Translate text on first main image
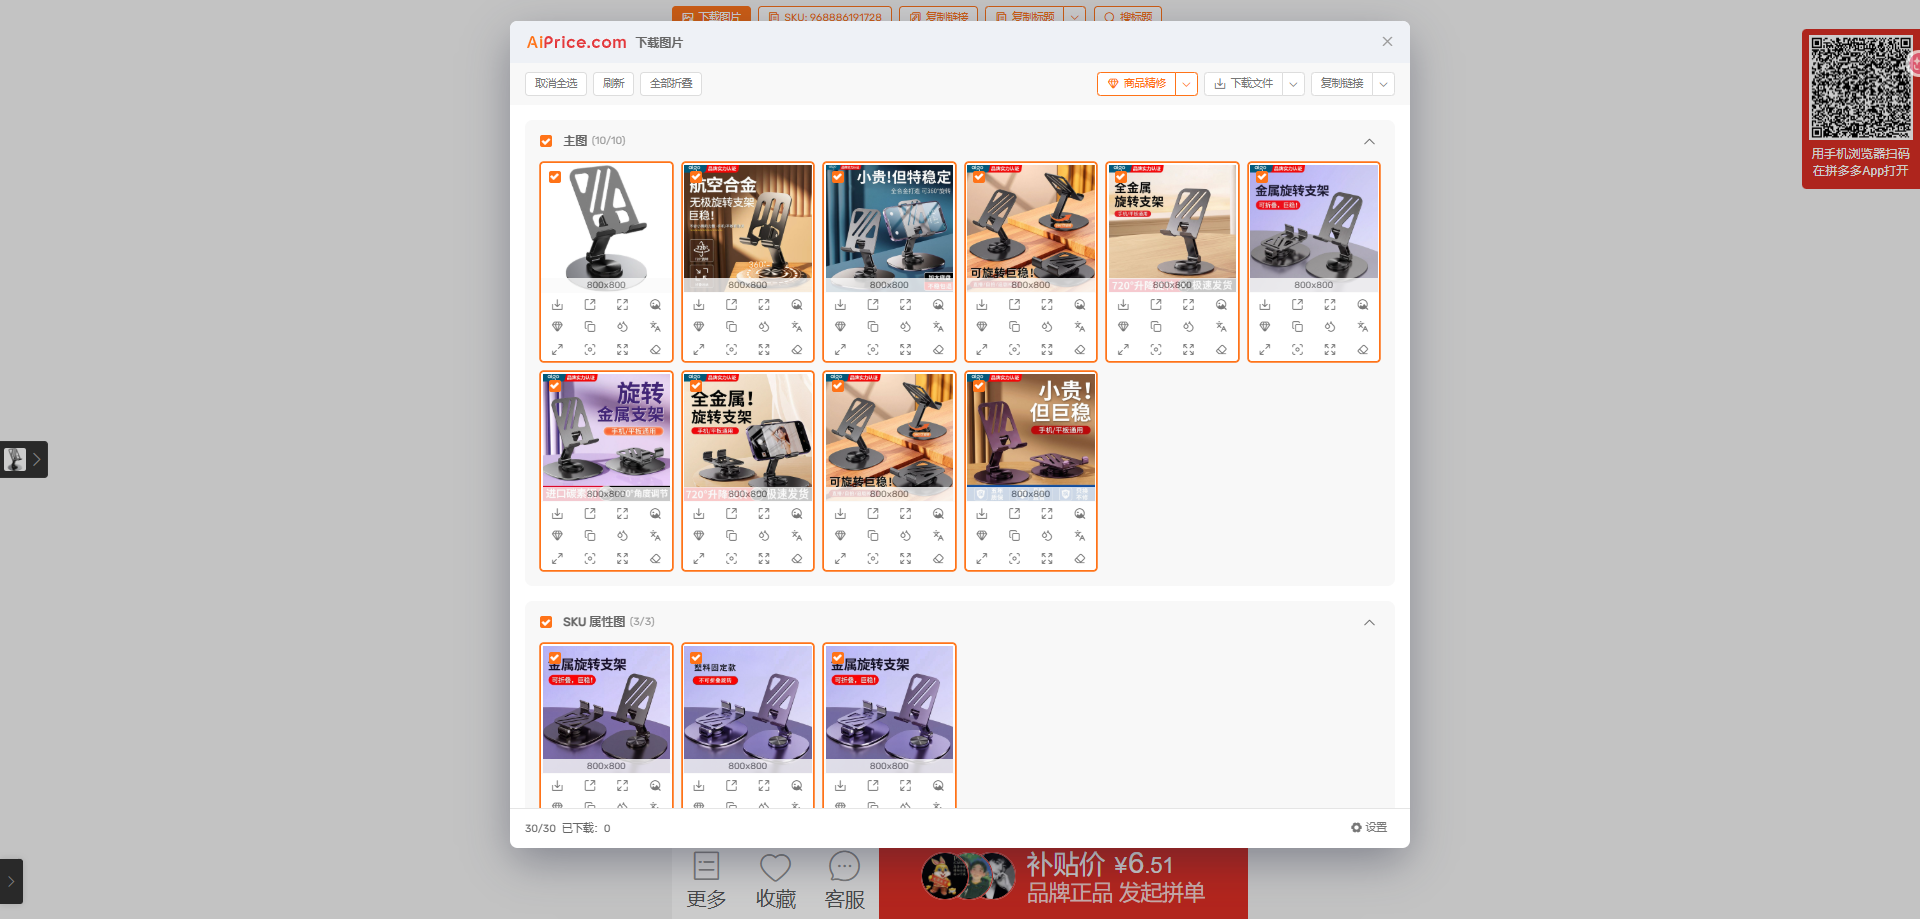 (655, 327)
